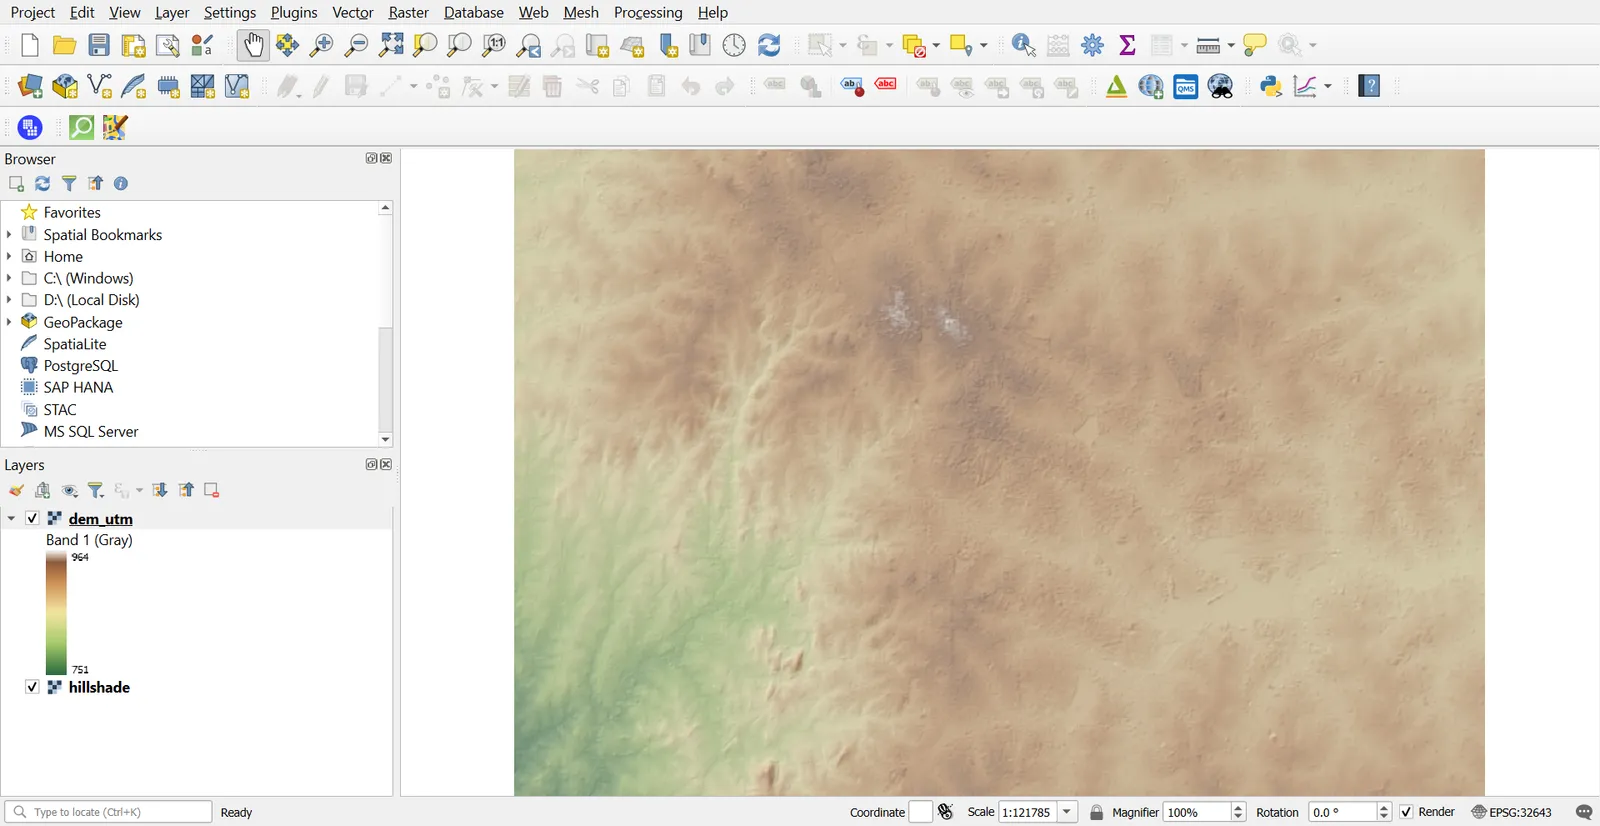Click the Zoom In magnifier tool
Screen dimensions: 1600x826
(x=322, y=45)
